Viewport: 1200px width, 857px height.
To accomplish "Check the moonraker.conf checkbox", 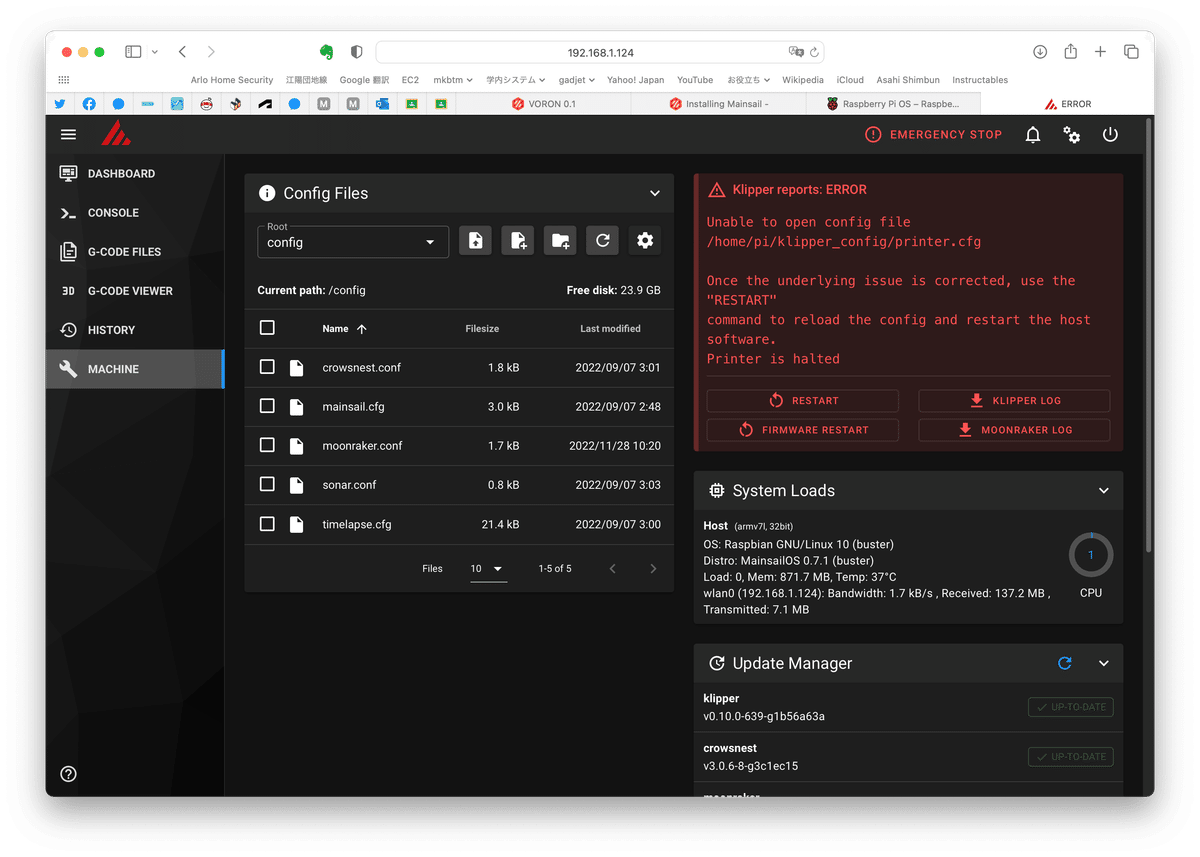I will click(x=267, y=445).
